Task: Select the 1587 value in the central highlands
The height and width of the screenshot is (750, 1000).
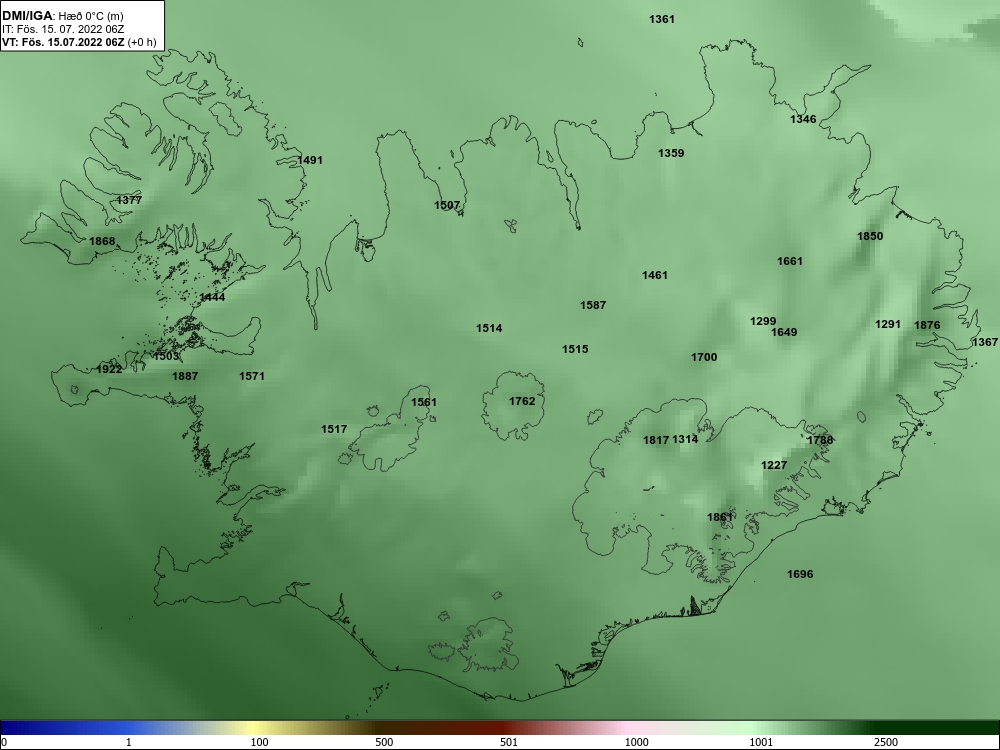Action: [592, 305]
